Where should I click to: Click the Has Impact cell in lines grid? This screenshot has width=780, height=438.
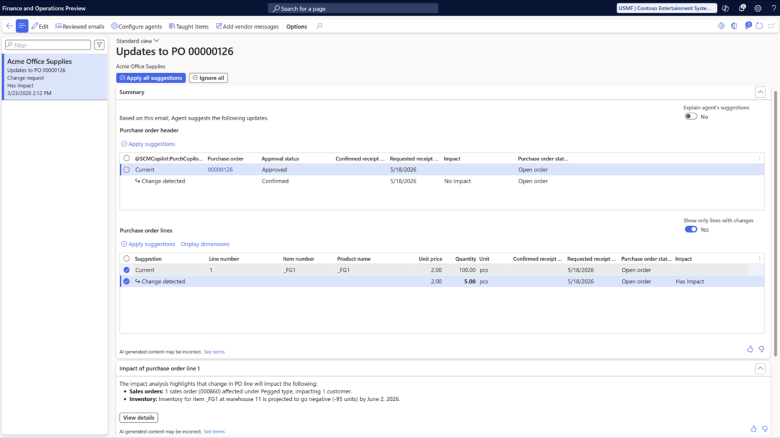coord(689,281)
